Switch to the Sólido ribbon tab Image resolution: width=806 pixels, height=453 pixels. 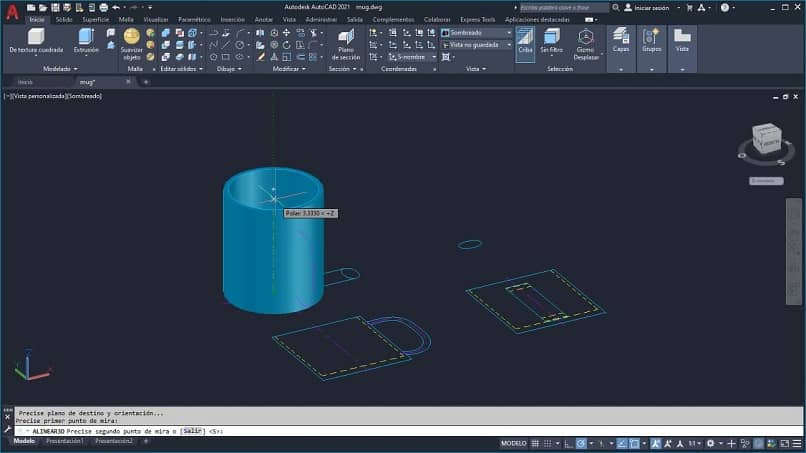tap(64, 19)
